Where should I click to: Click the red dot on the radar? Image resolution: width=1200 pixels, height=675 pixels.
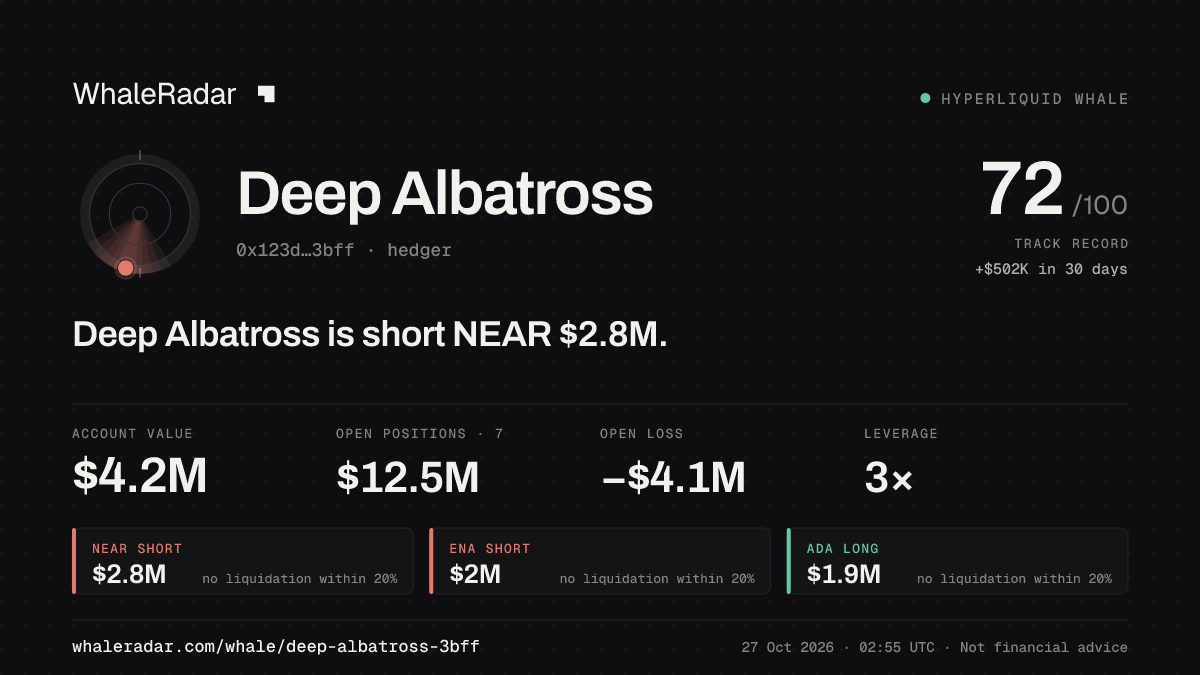coord(125,268)
